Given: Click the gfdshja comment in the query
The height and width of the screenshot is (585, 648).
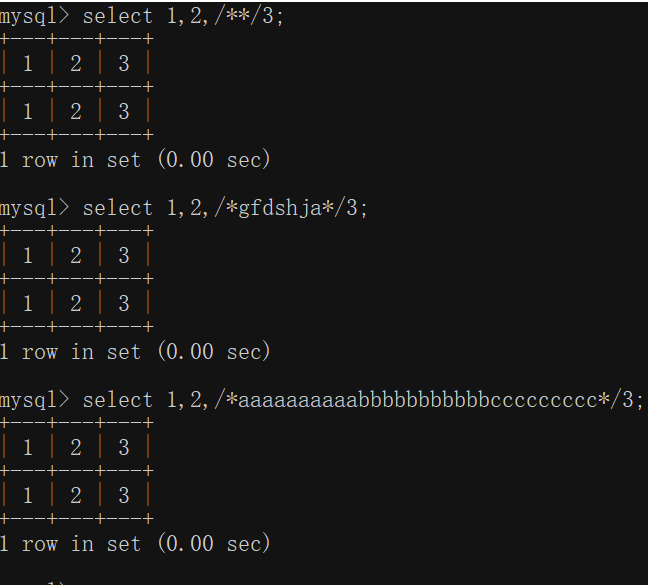Looking at the screenshot, I should pyautogui.click(x=279, y=208).
